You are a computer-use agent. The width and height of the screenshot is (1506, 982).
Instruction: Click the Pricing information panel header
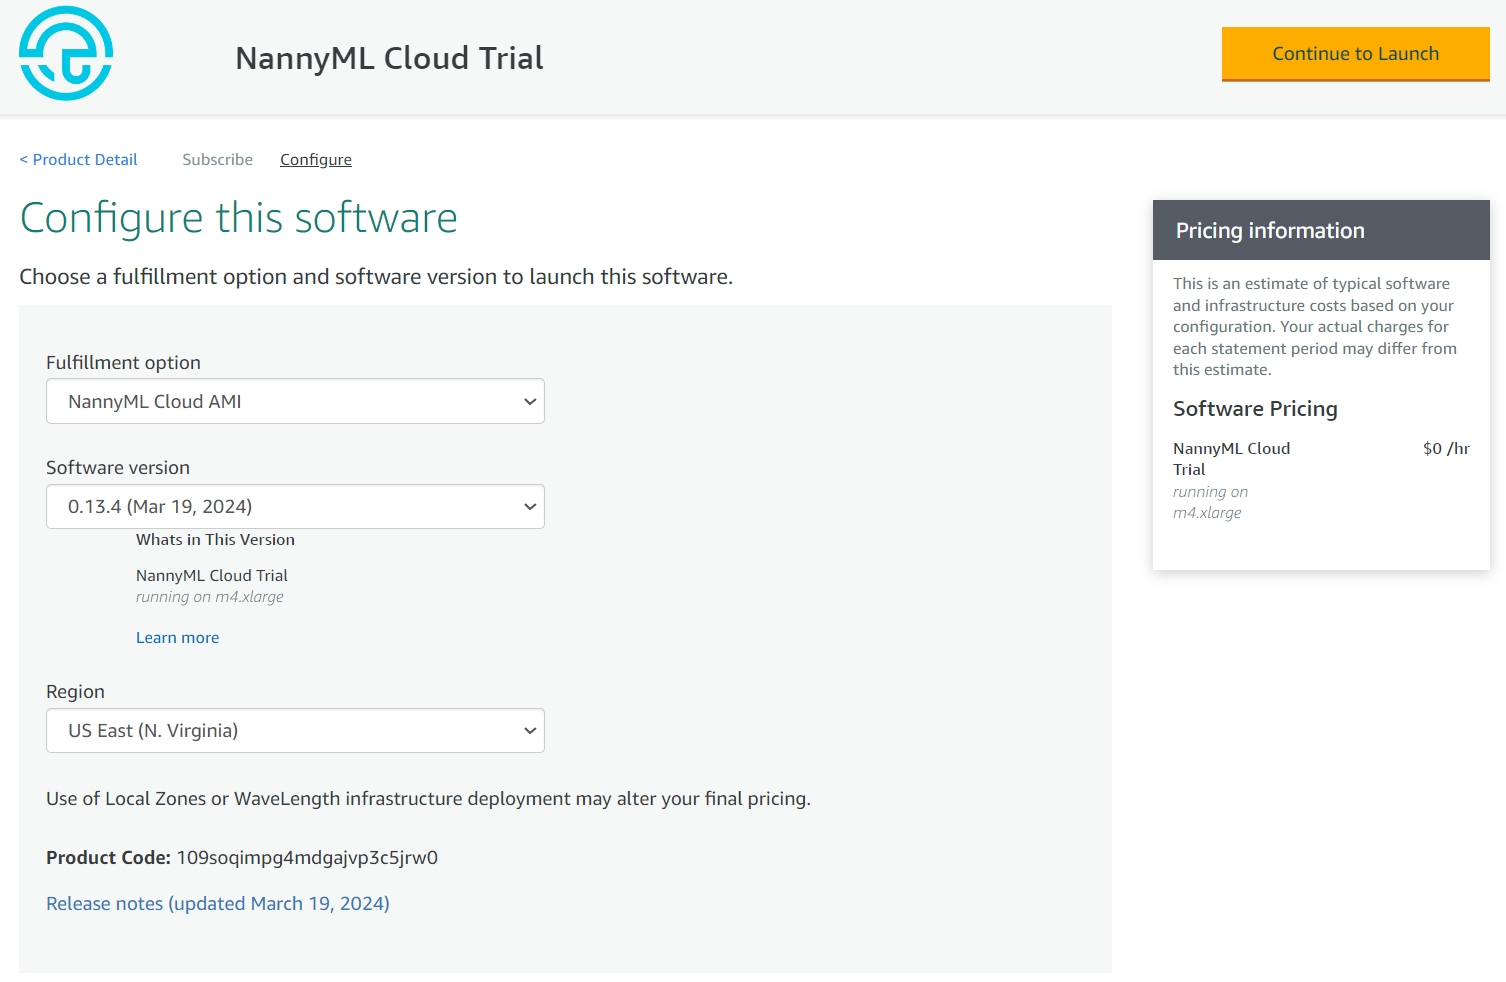click(1320, 231)
